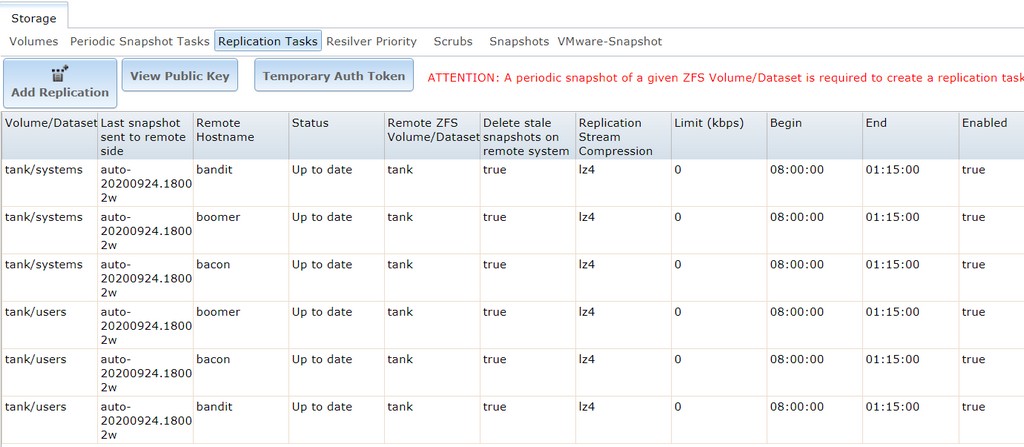
Task: Switch to the VMware-Snapshot section
Action: 610,42
